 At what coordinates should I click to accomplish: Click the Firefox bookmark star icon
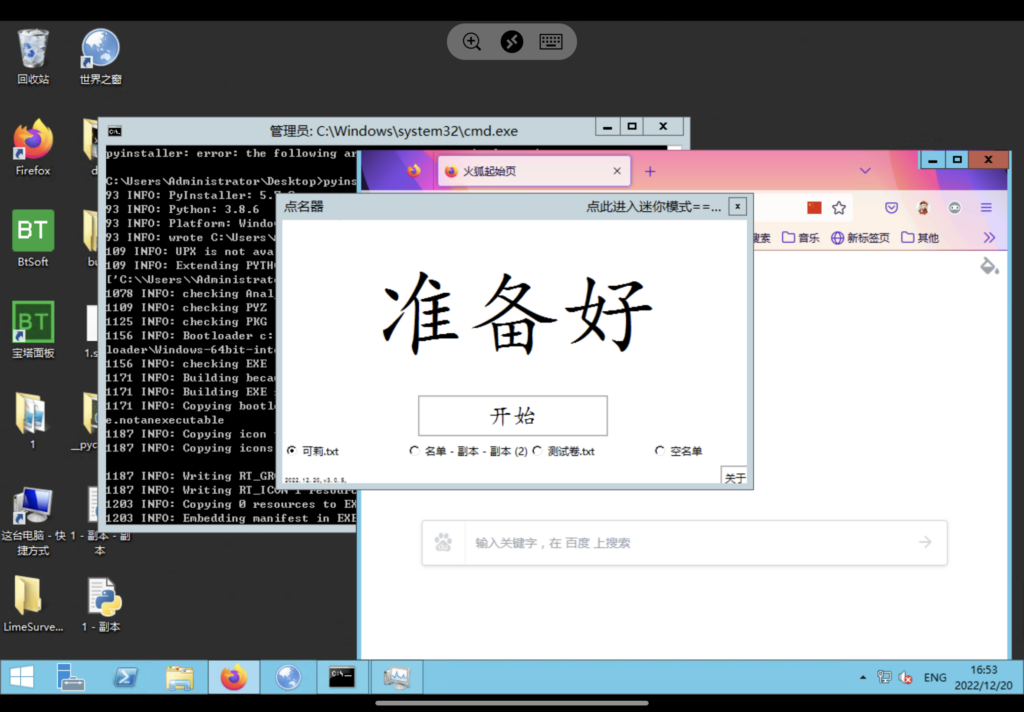pyautogui.click(x=839, y=208)
